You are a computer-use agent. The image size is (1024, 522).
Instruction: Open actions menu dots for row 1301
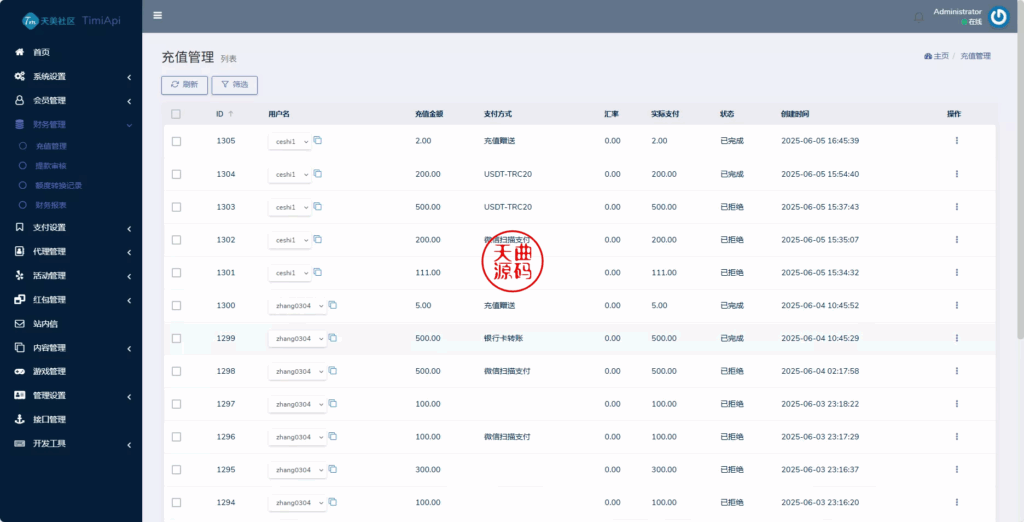pos(957,272)
